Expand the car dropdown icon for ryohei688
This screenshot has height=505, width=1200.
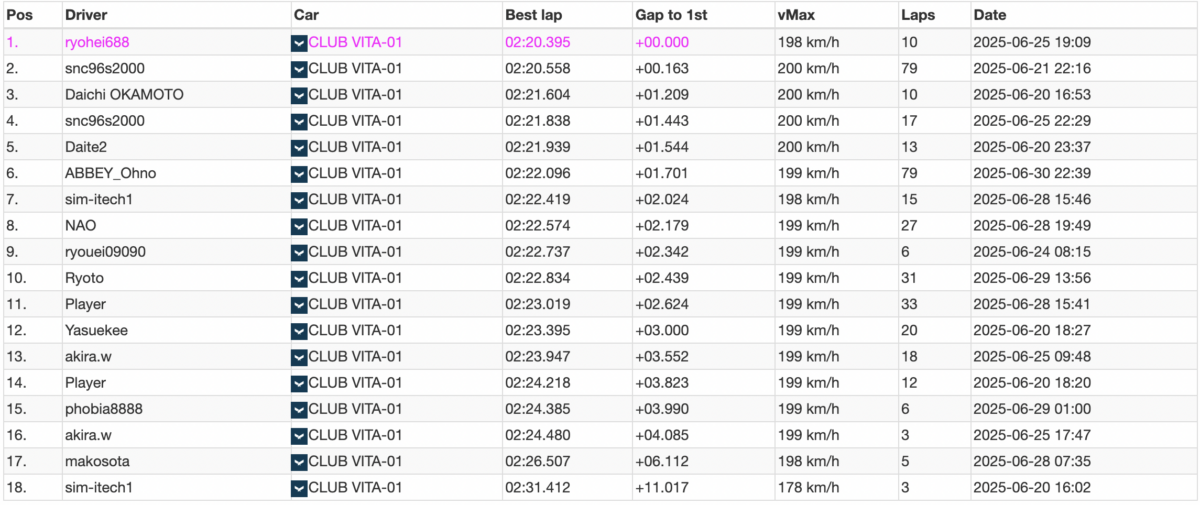pyautogui.click(x=299, y=43)
